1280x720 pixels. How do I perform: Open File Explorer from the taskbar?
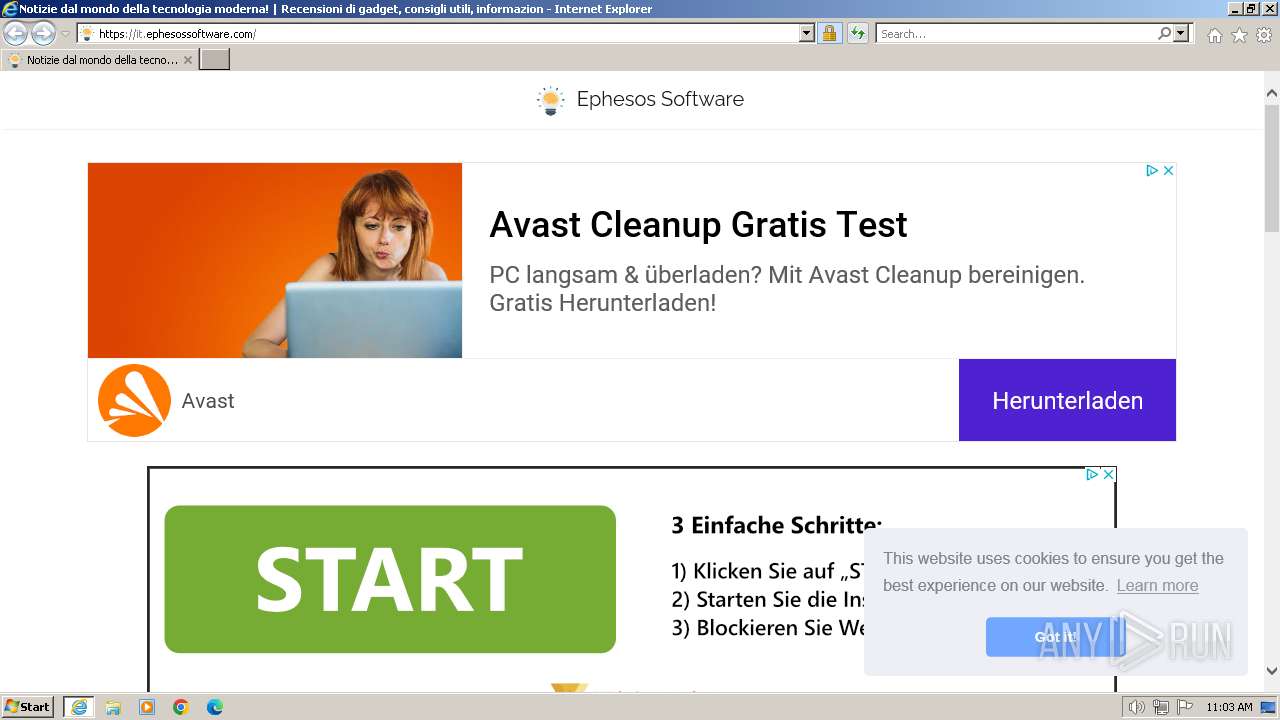tap(113, 707)
